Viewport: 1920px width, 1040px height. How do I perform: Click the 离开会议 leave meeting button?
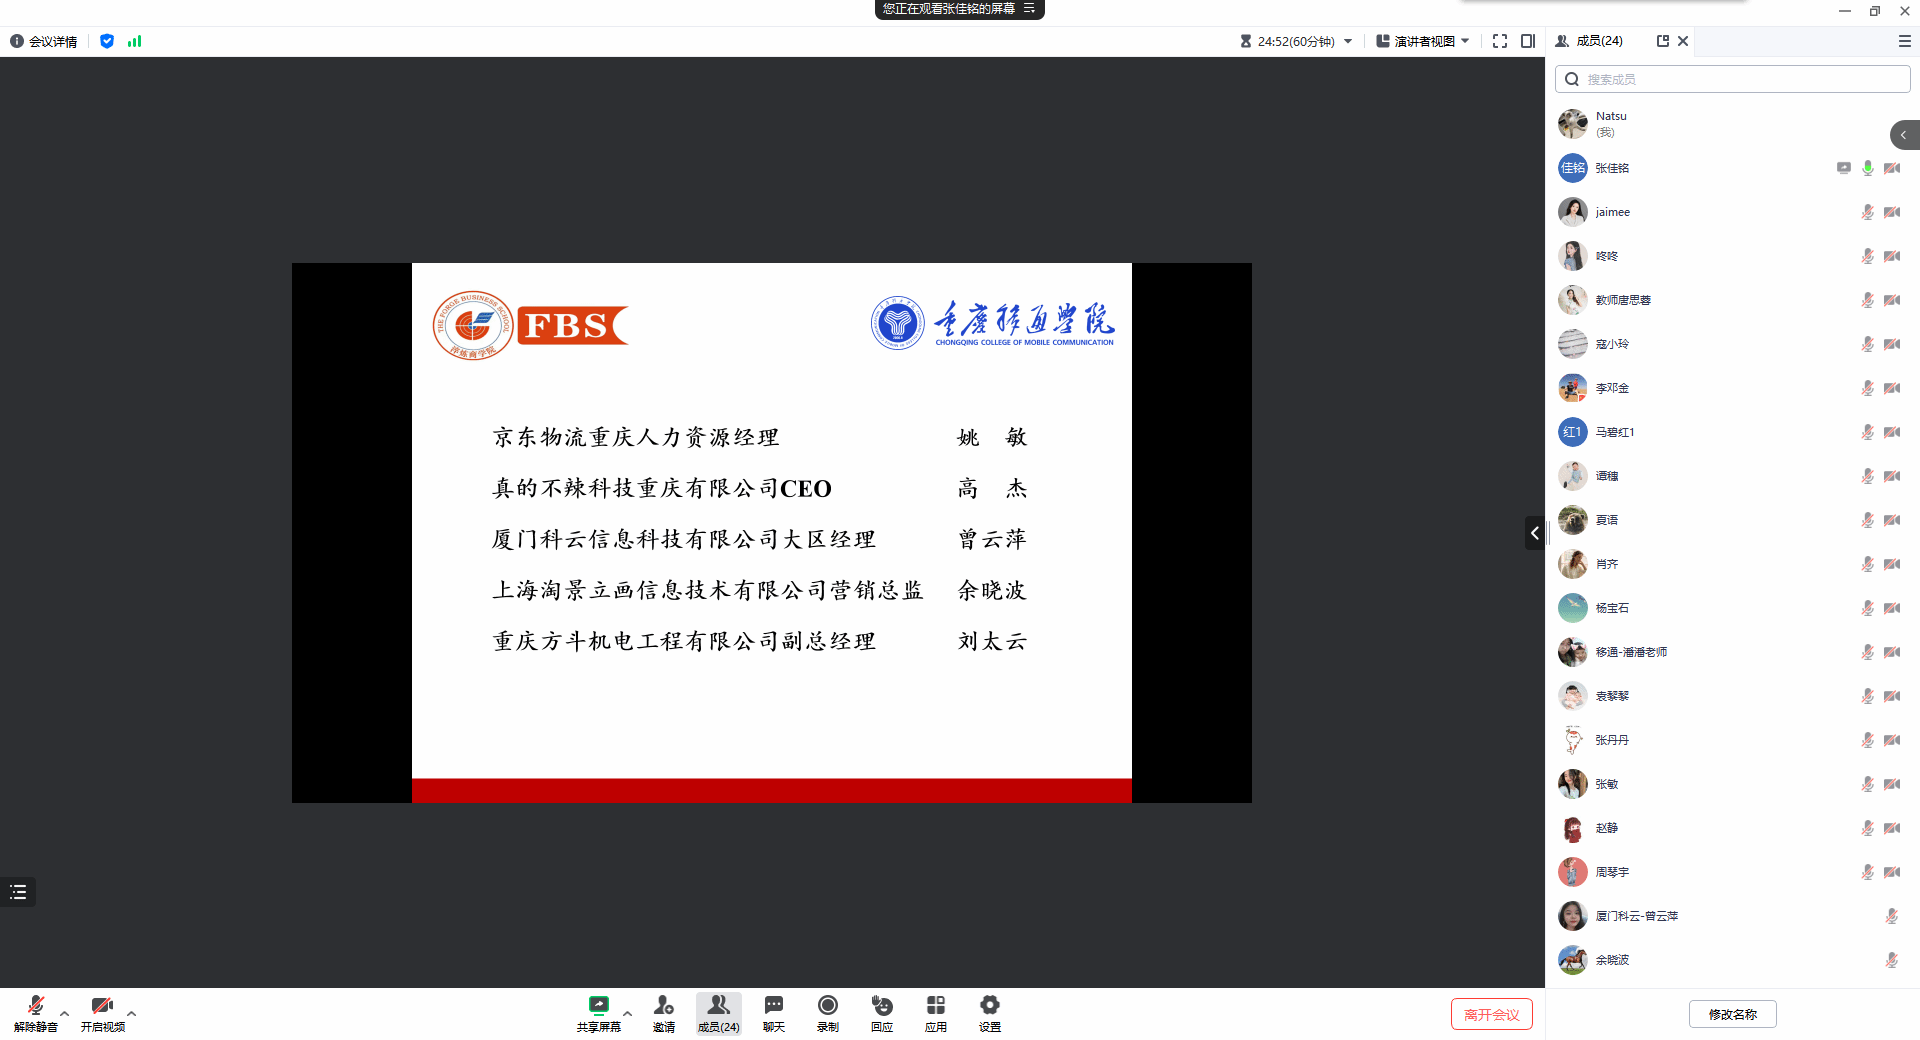[1491, 1014]
